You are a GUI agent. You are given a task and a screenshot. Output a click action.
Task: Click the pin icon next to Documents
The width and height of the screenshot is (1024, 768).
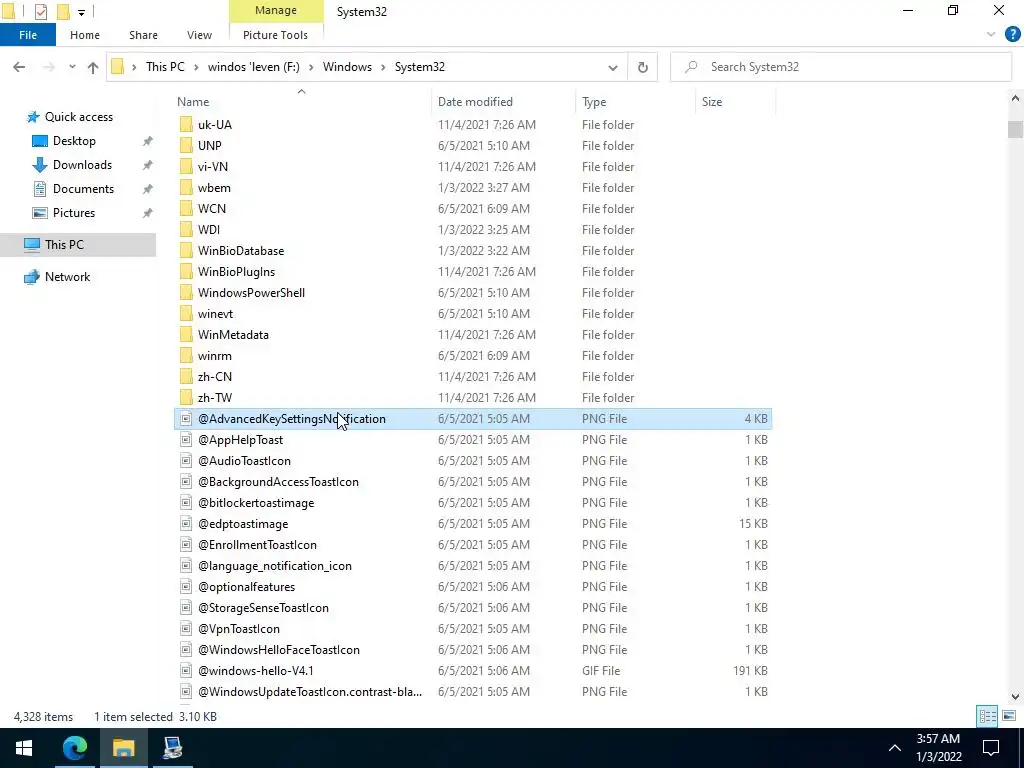tap(148, 189)
